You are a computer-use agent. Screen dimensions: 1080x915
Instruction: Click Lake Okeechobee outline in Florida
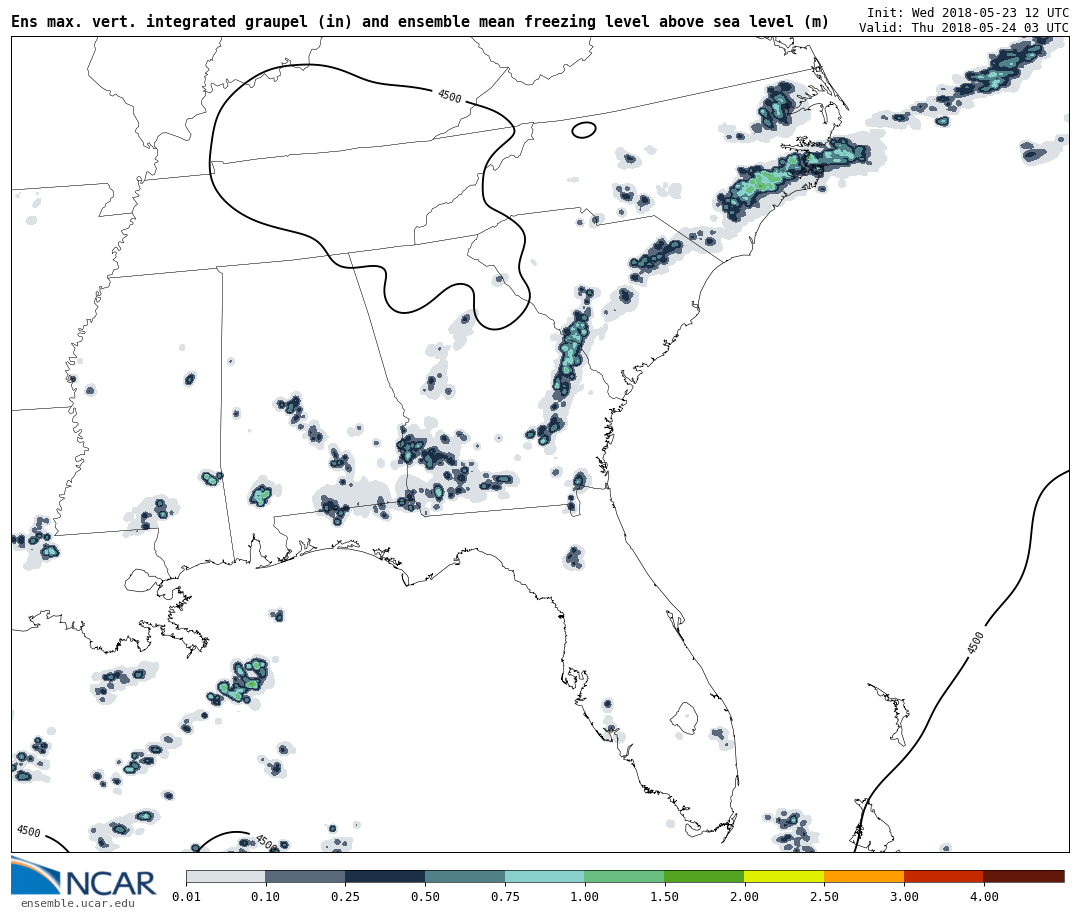[x=684, y=717]
